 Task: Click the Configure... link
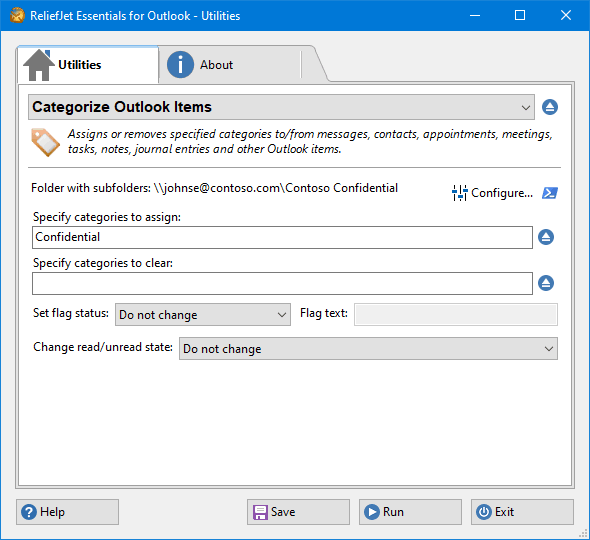click(502, 193)
